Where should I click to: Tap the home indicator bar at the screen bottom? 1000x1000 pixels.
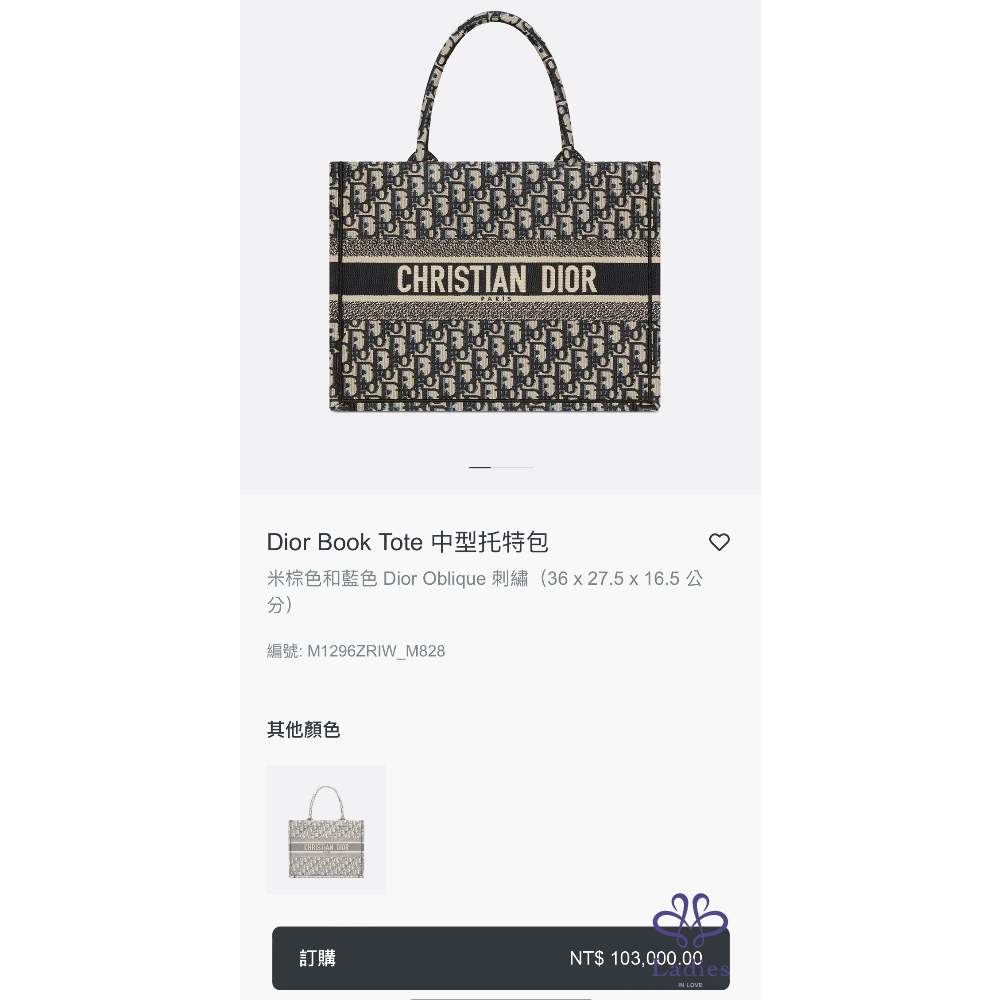click(501, 998)
